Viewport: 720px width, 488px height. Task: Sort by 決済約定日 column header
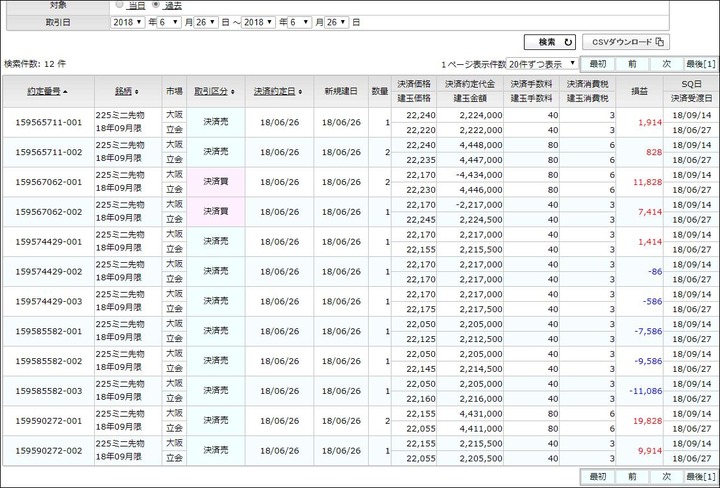274,91
